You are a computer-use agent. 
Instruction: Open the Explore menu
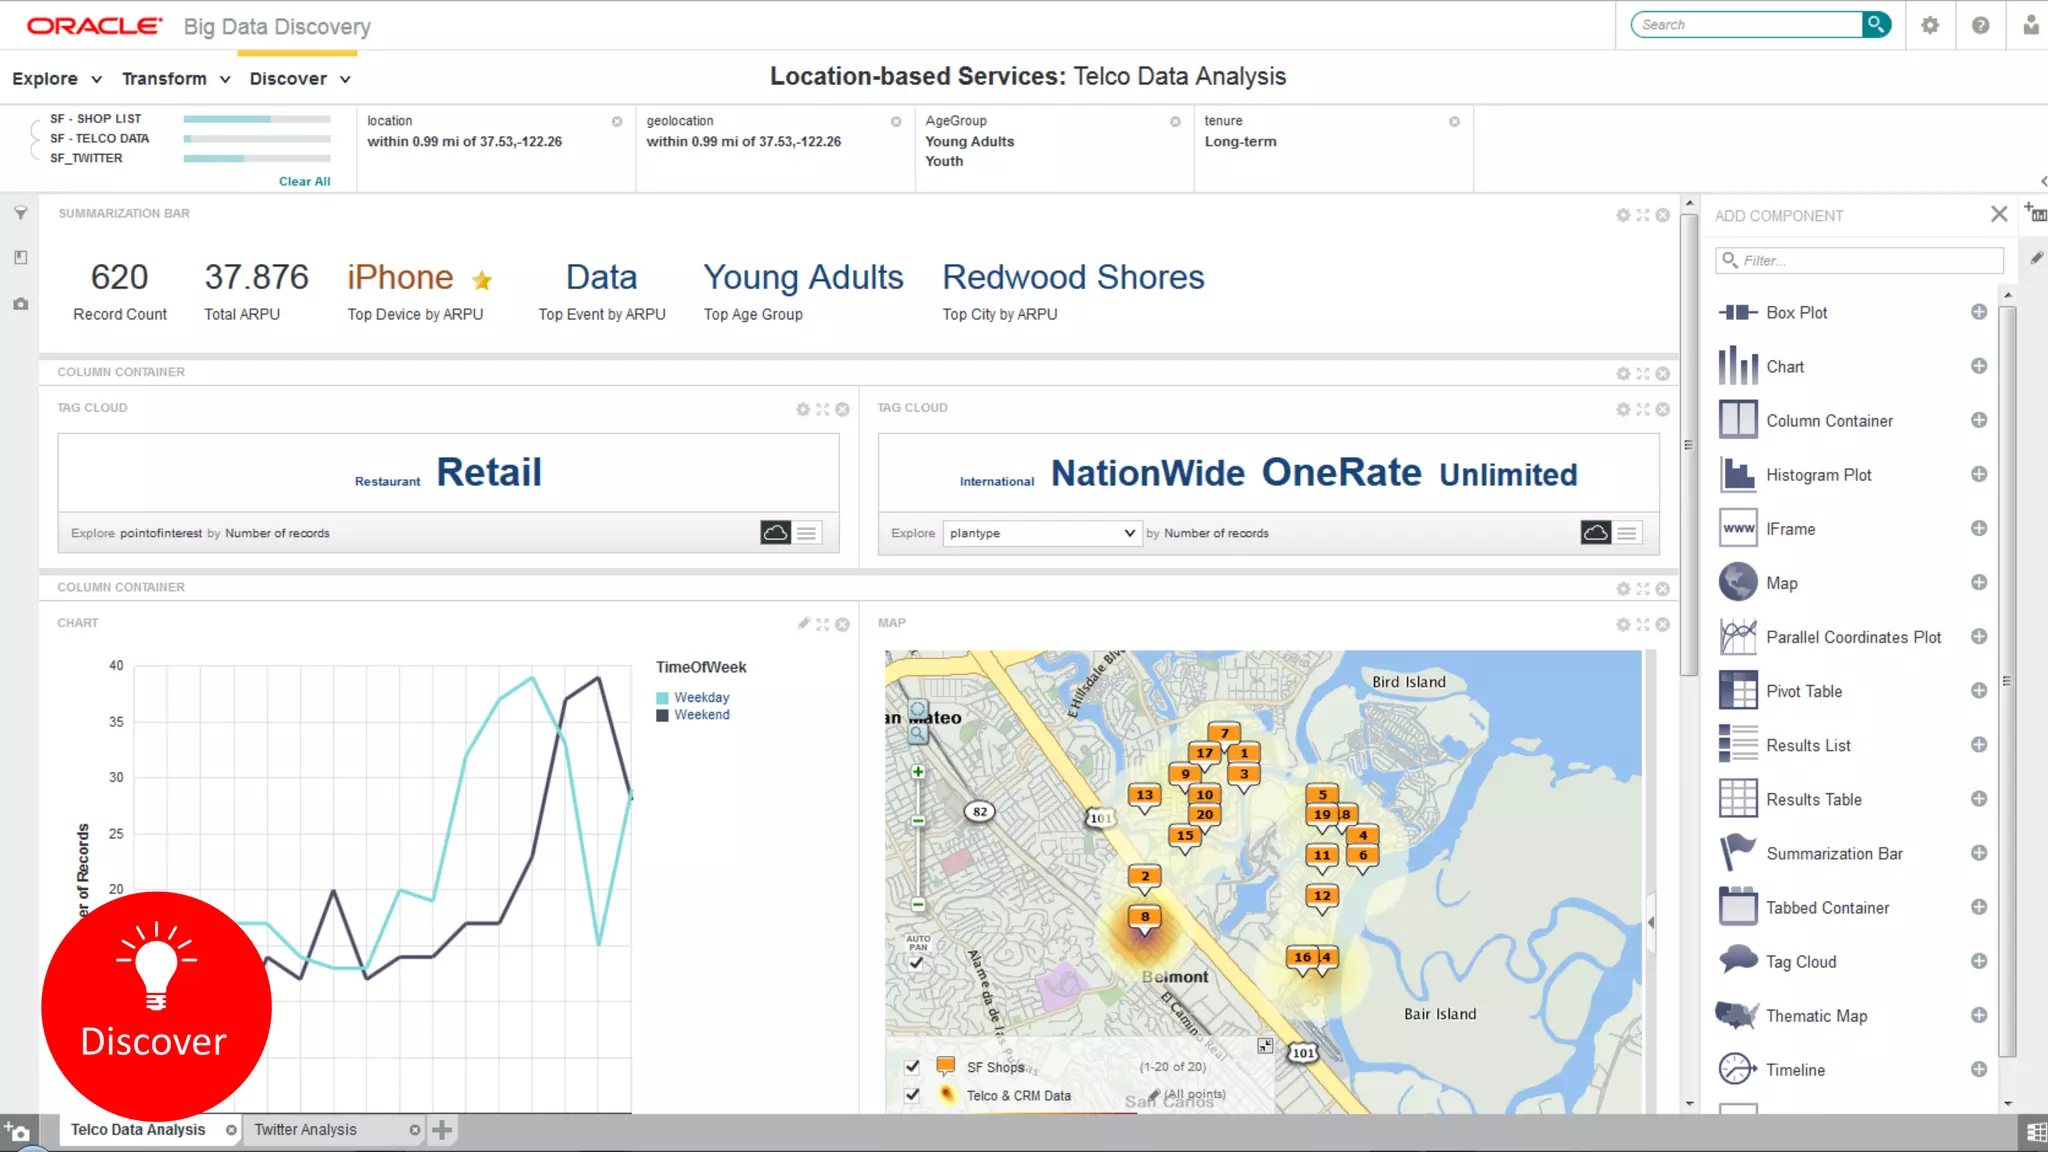[57, 79]
